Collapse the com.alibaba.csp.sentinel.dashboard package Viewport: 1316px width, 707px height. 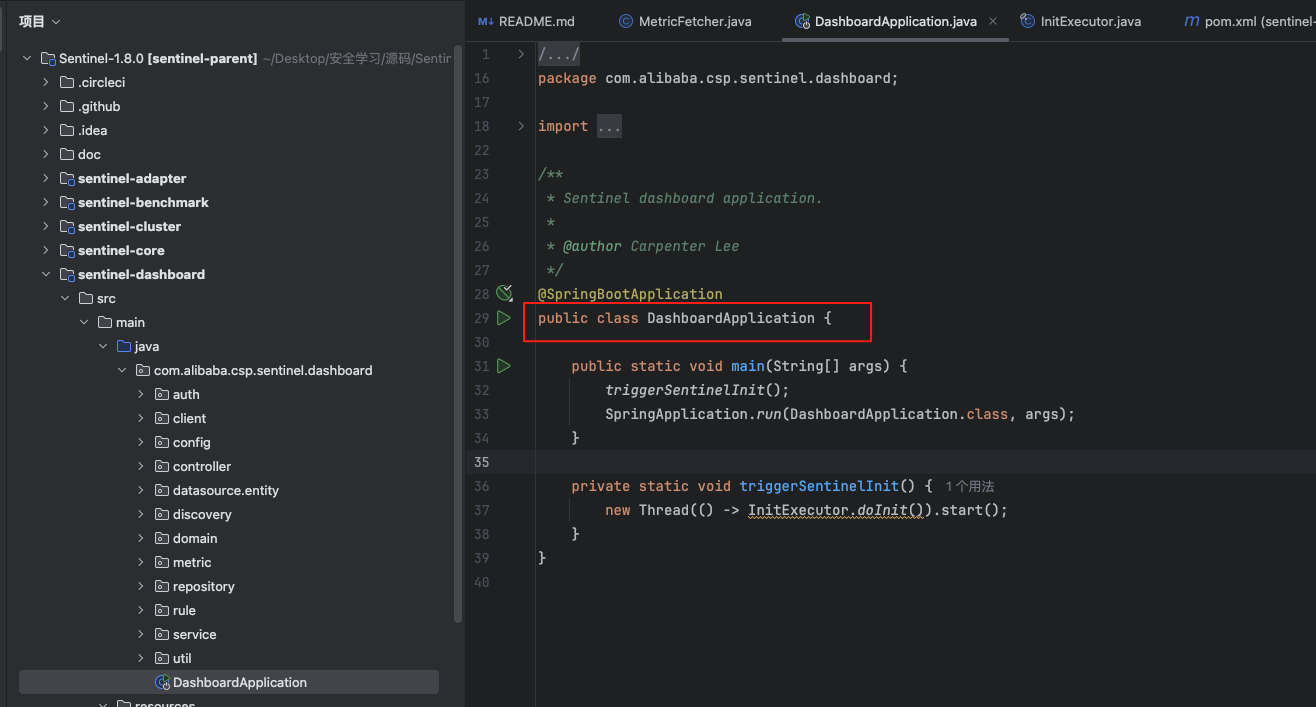[122, 371]
